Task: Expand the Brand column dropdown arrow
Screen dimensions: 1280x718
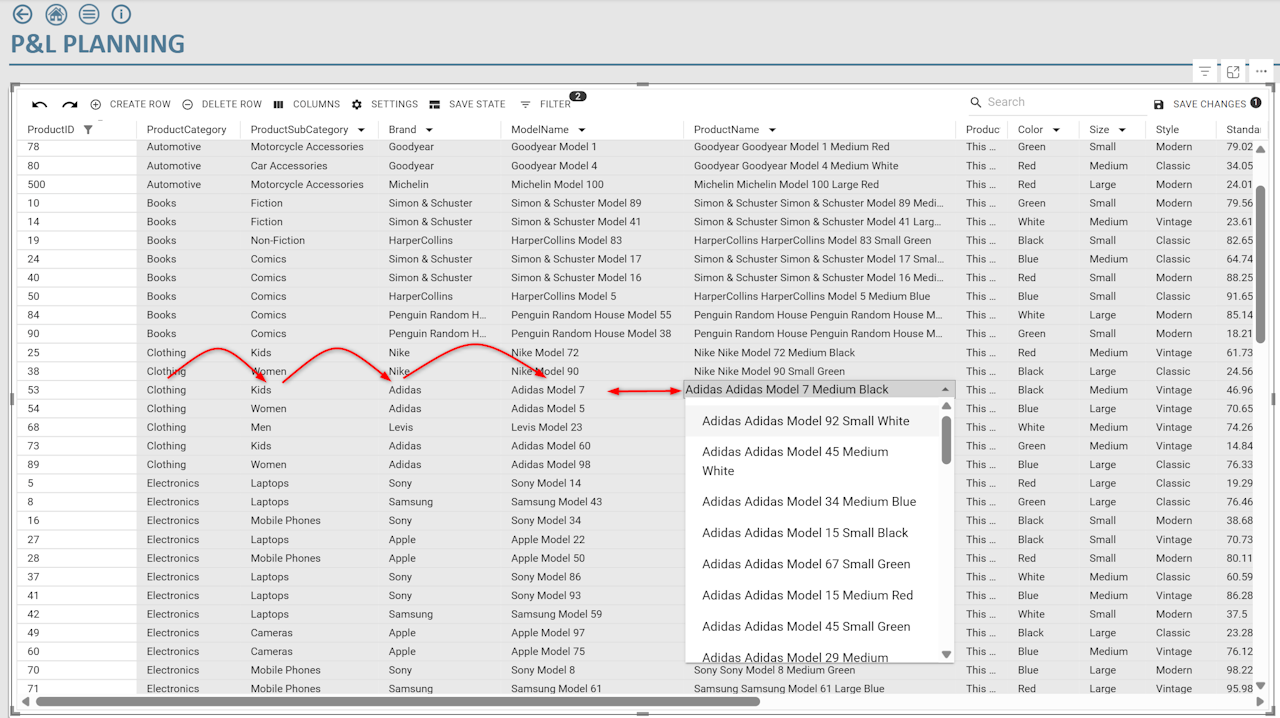Action: coord(429,130)
